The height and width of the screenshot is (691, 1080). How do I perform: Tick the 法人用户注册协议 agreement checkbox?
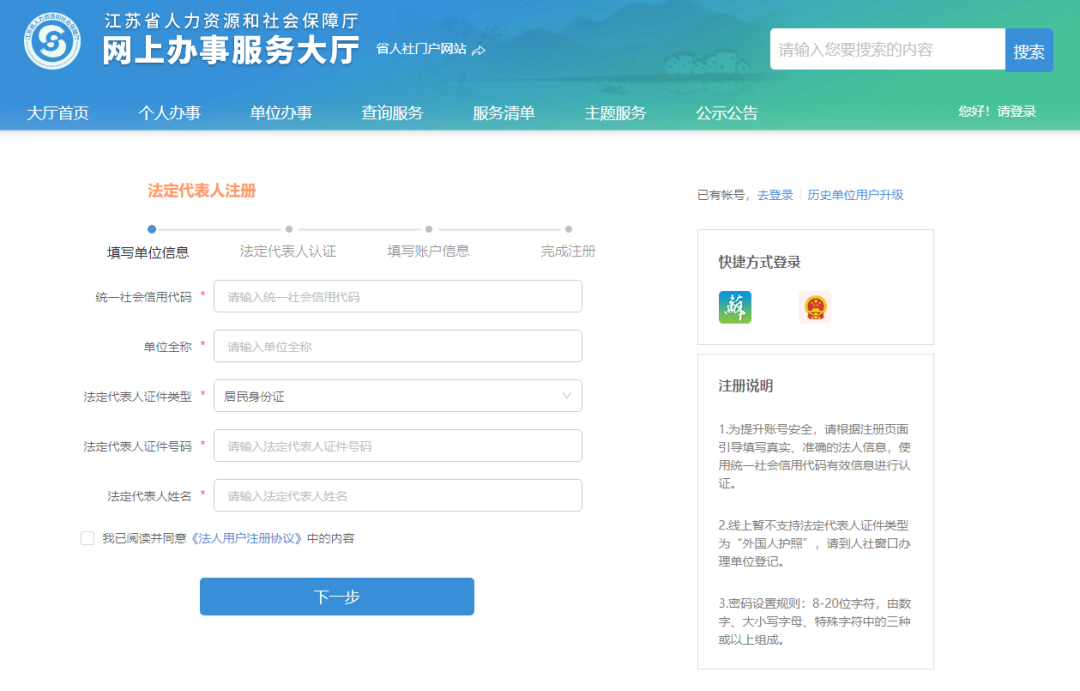coord(88,538)
